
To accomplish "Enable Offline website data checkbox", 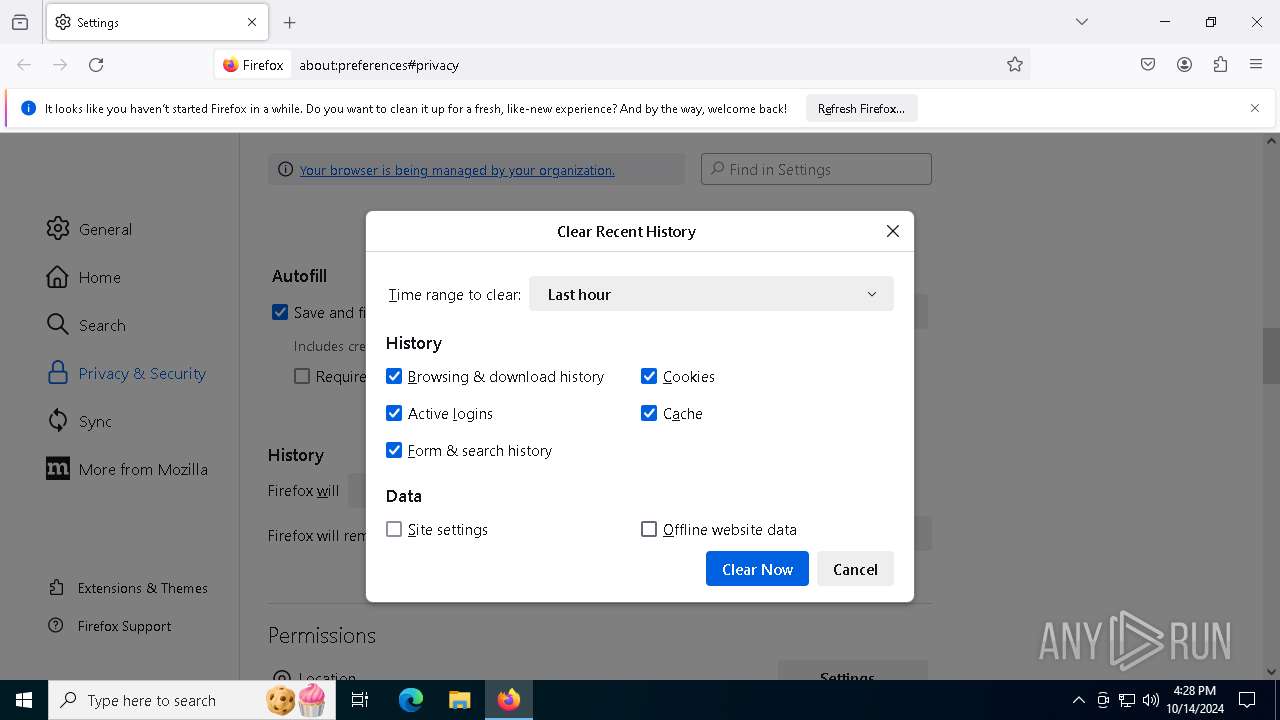I will [x=649, y=529].
